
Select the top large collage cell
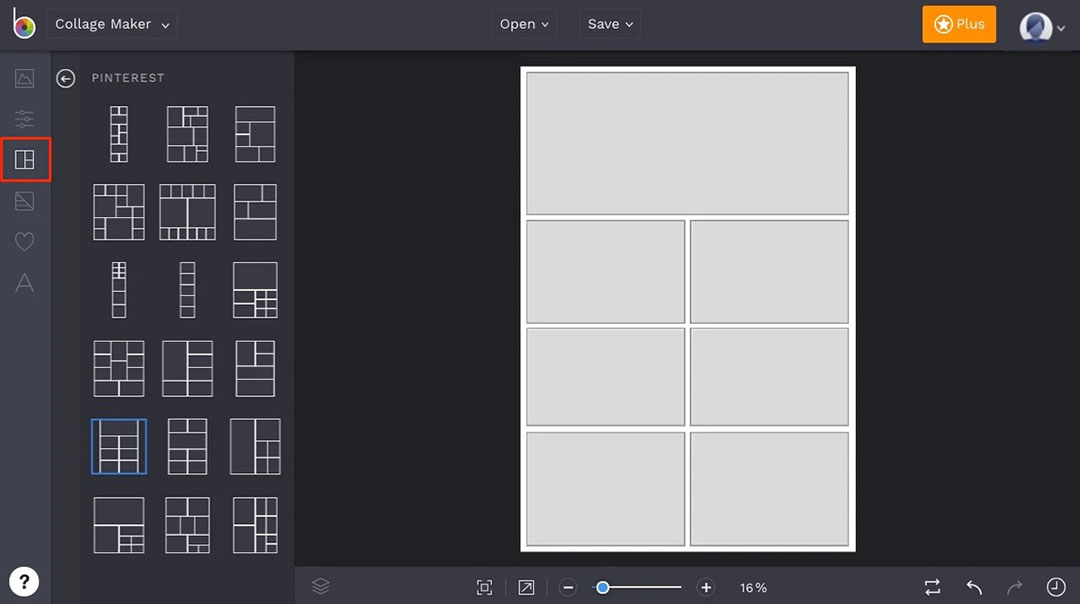[687, 143]
